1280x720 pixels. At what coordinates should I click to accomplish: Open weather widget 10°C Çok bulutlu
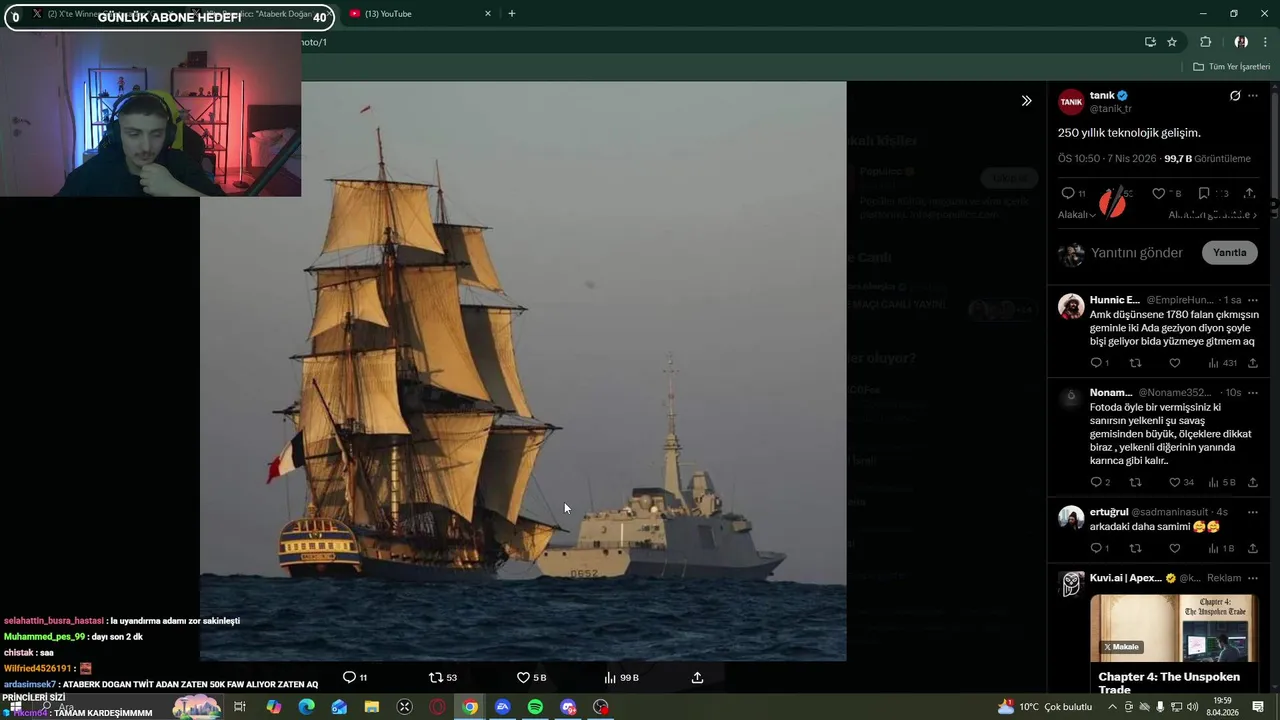(1044, 707)
